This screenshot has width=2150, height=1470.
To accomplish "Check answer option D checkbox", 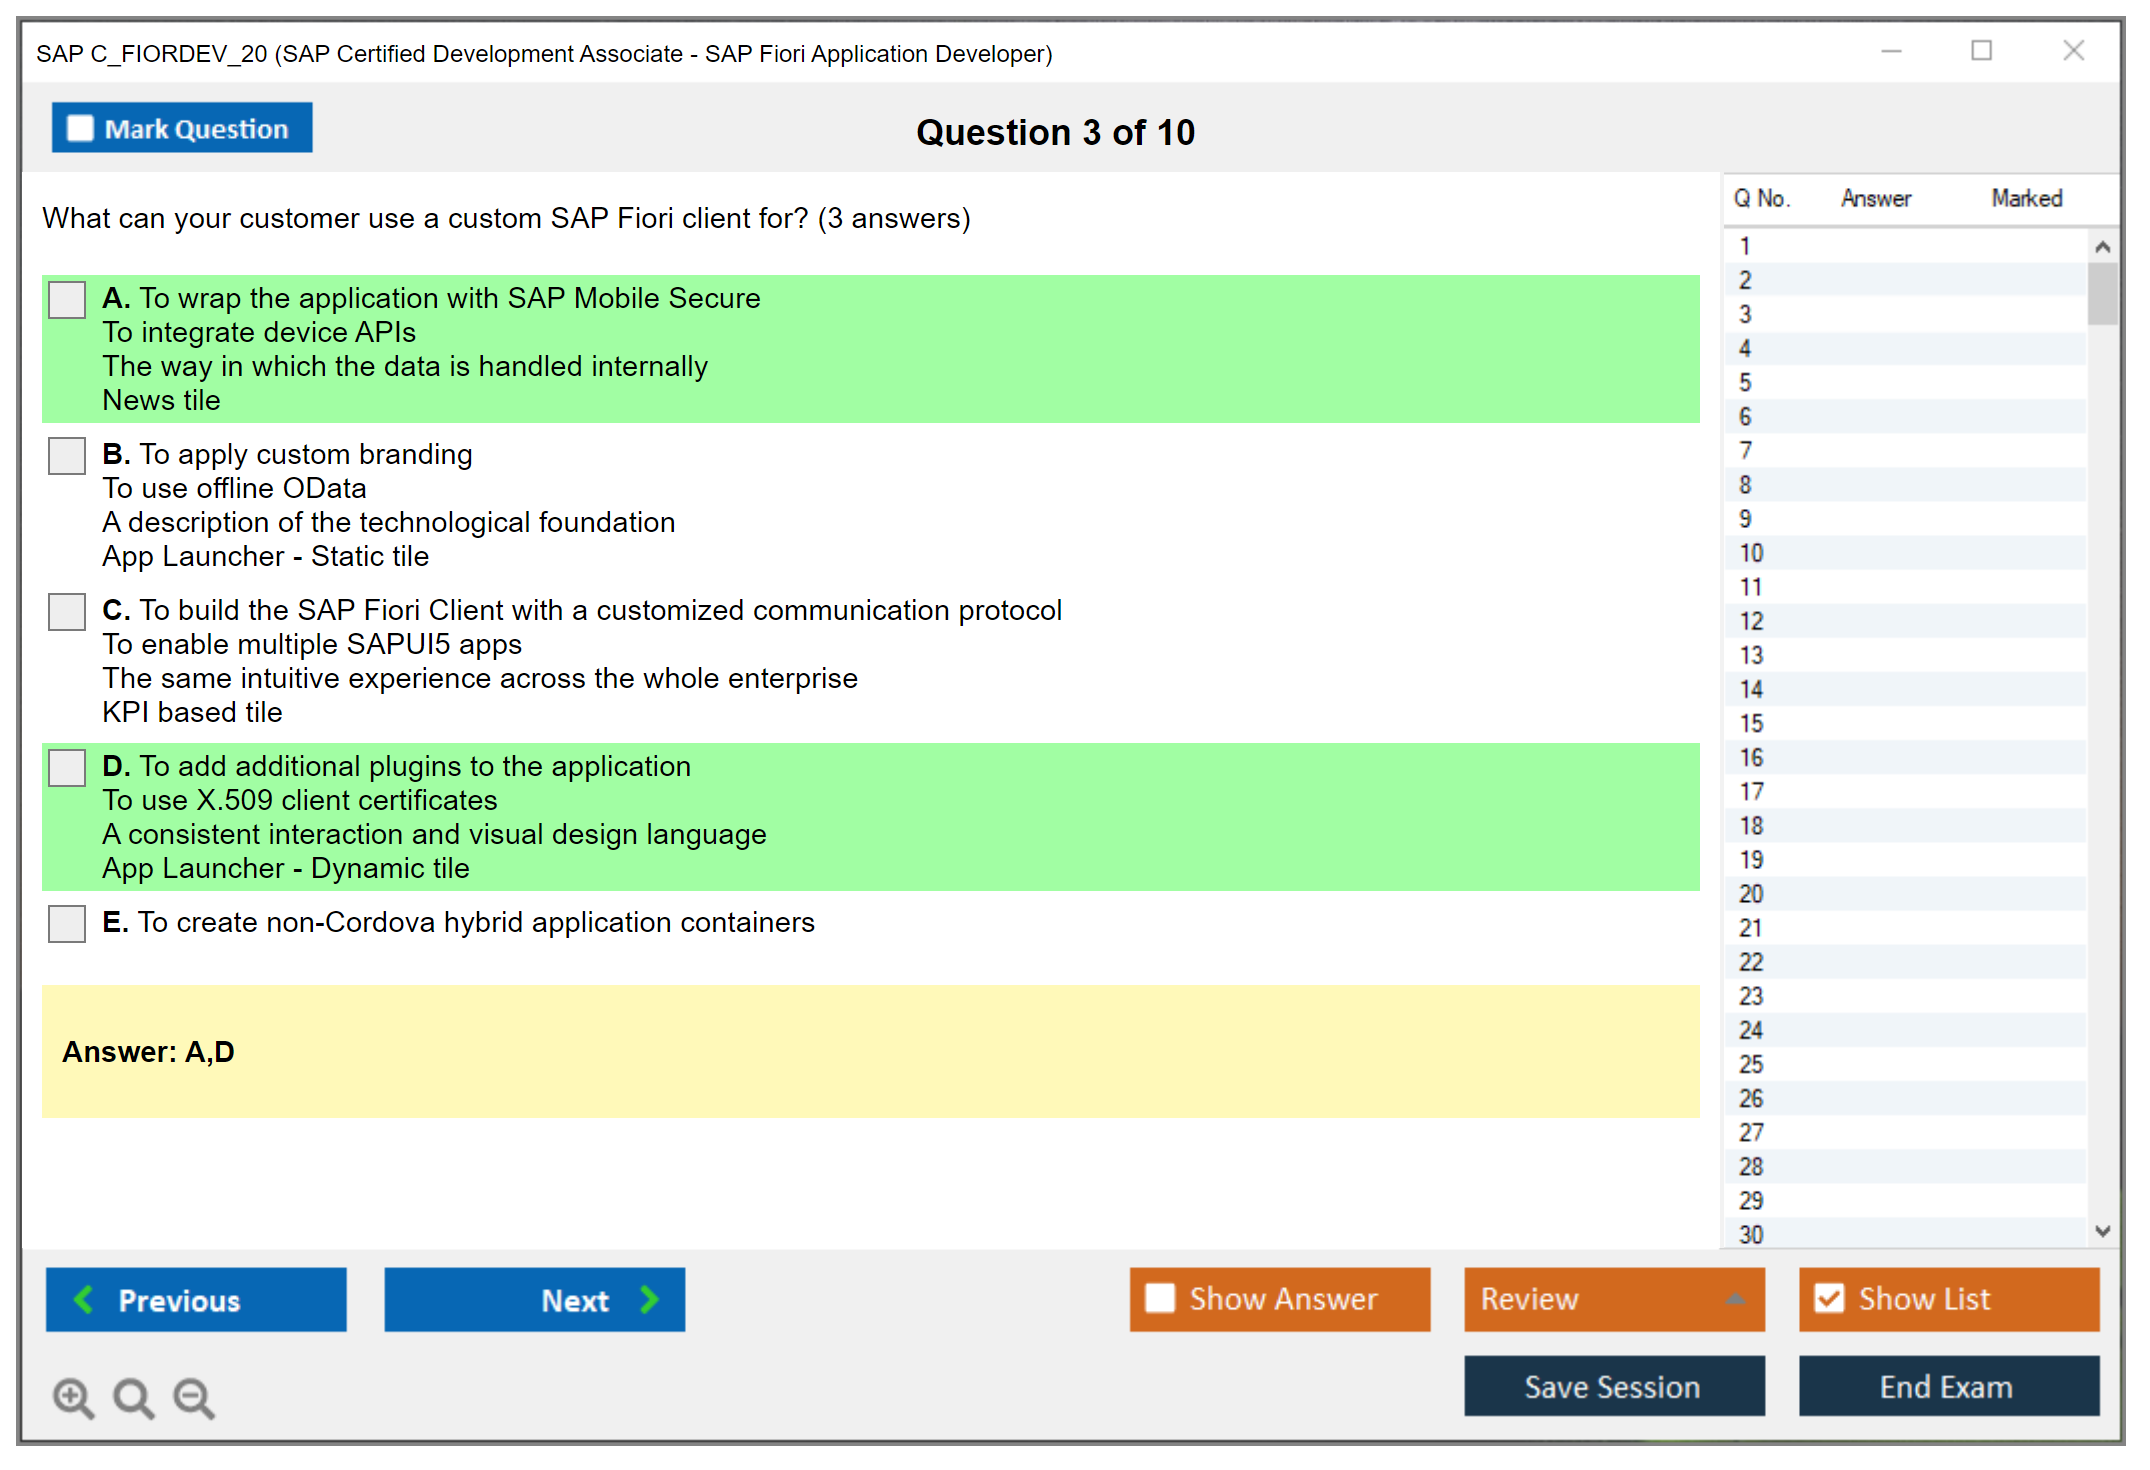I will pyautogui.click(x=67, y=768).
